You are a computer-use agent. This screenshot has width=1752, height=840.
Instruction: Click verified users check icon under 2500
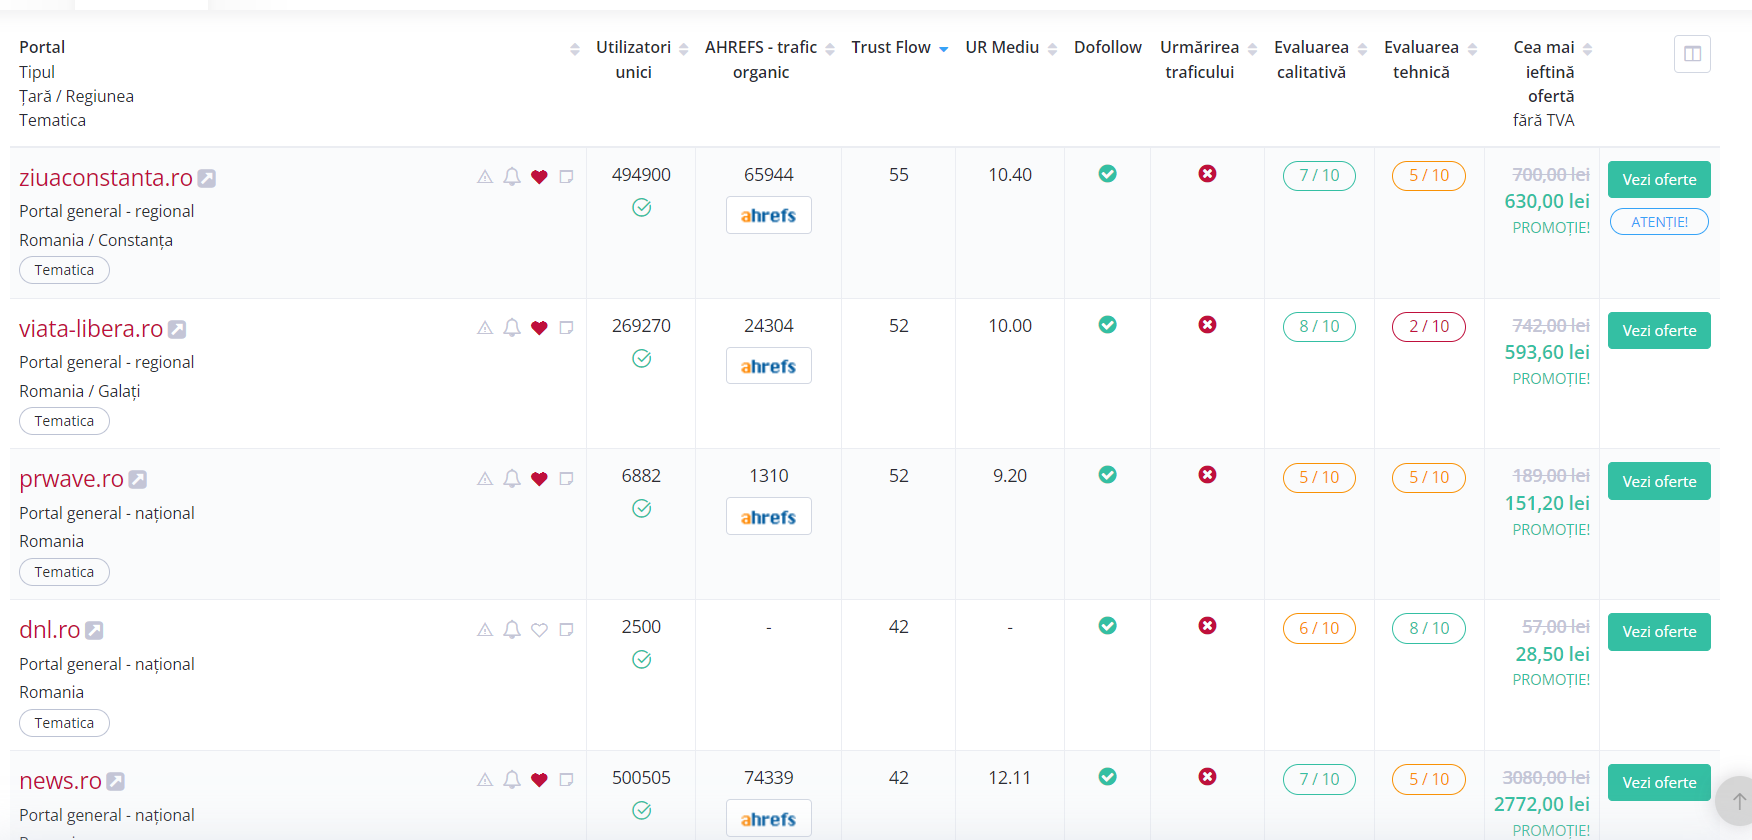coord(642,660)
